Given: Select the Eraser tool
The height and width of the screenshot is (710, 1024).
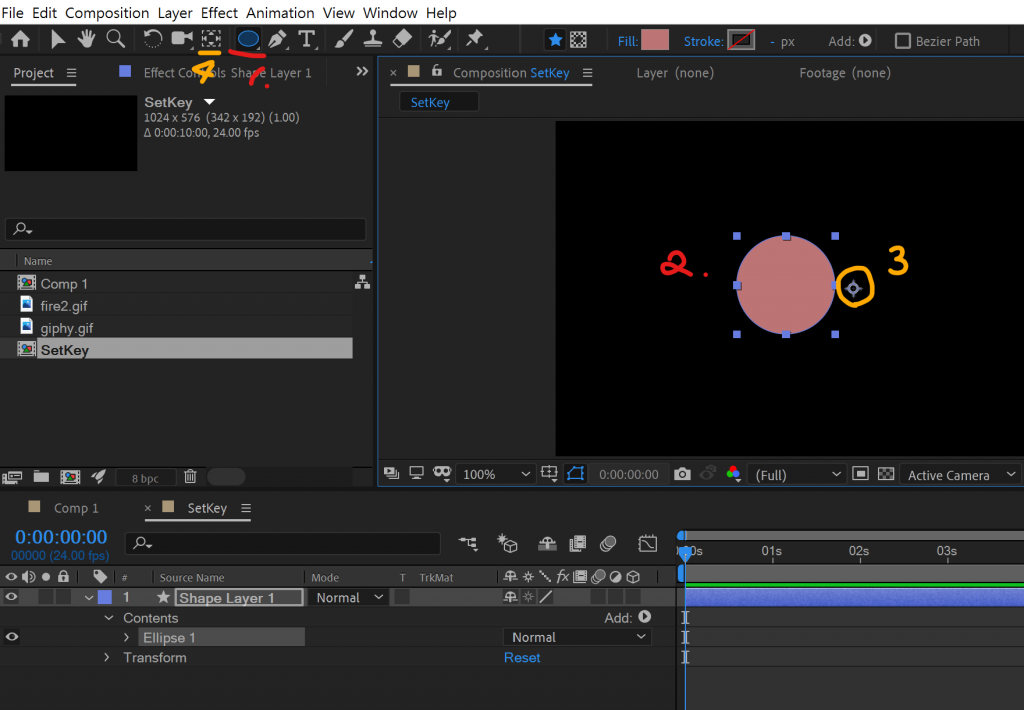Looking at the screenshot, I should (x=401, y=39).
